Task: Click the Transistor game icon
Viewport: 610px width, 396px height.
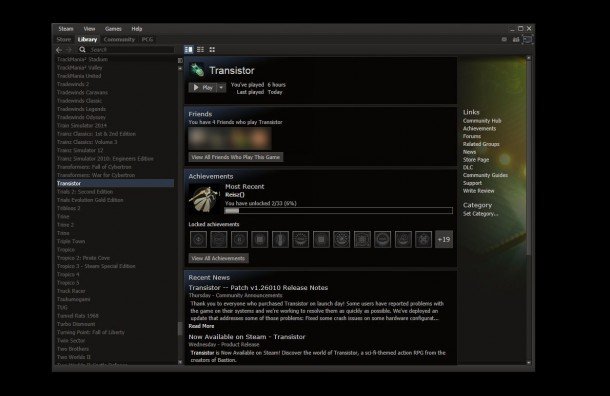Action: 197,70
